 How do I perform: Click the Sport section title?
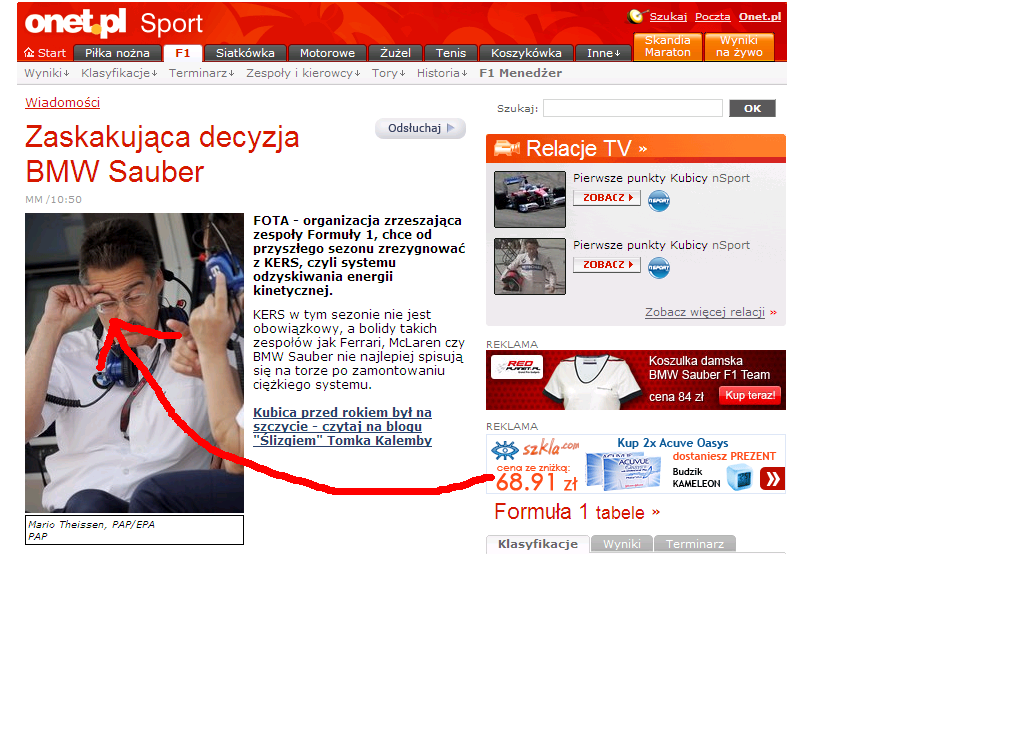pyautogui.click(x=171, y=24)
